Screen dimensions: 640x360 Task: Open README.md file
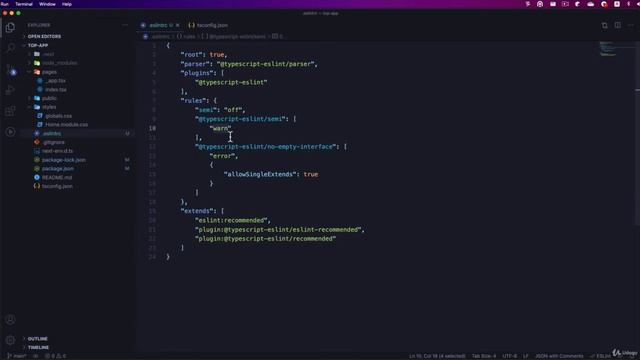point(57,178)
